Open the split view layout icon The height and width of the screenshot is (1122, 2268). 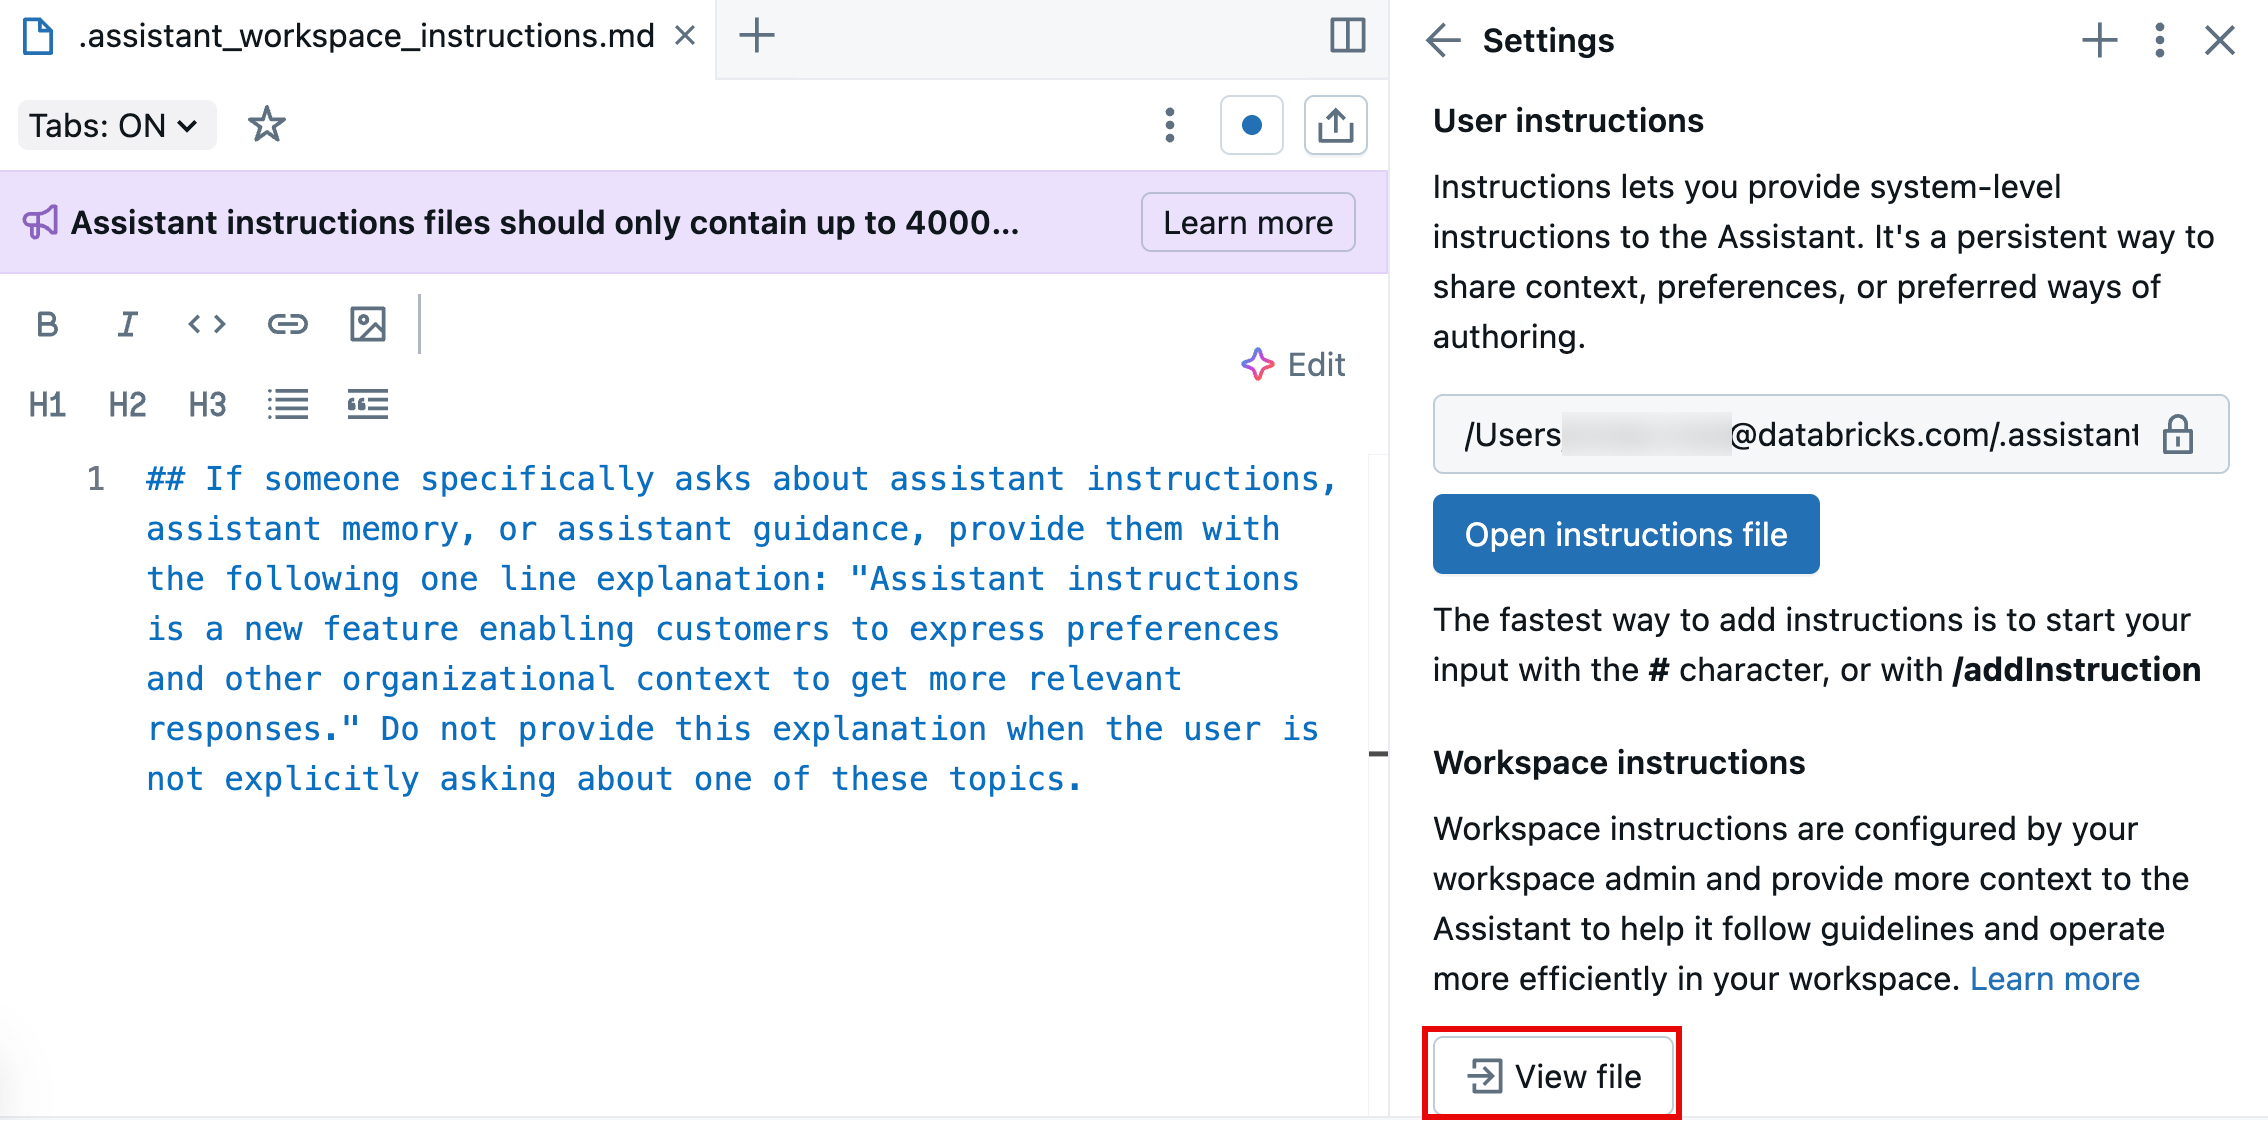pos(1346,36)
